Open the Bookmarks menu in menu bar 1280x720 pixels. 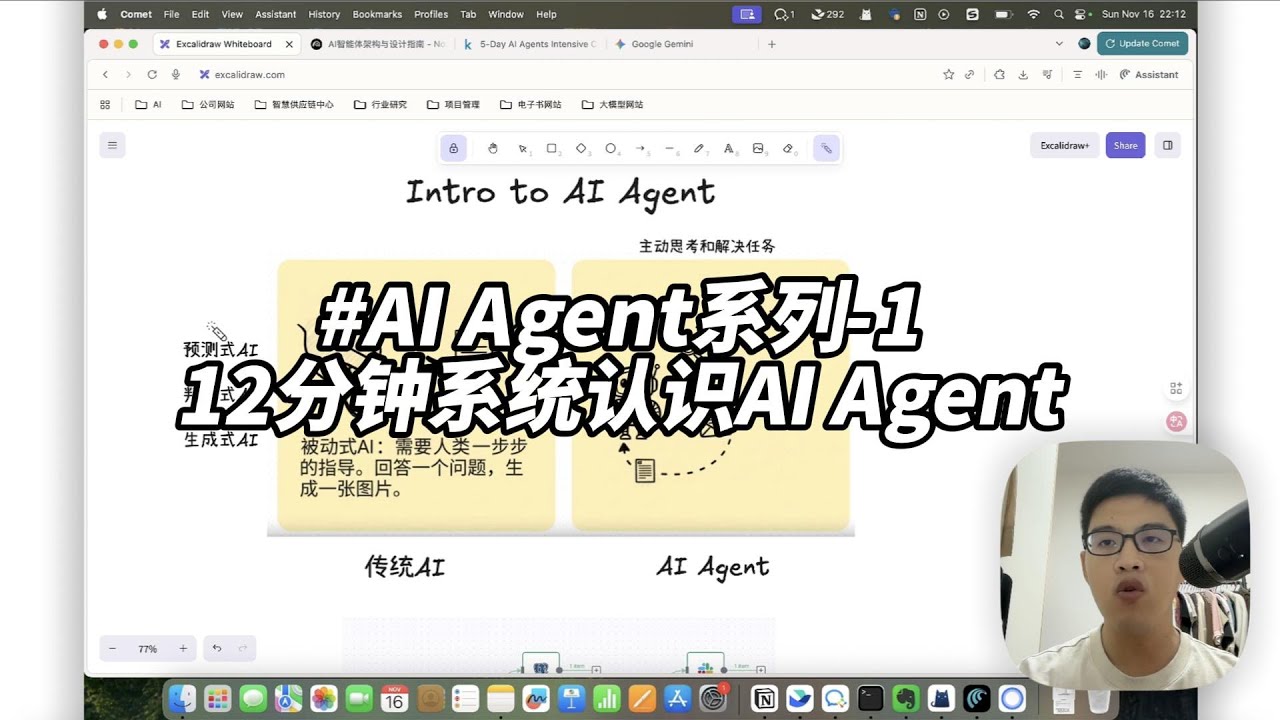377,14
